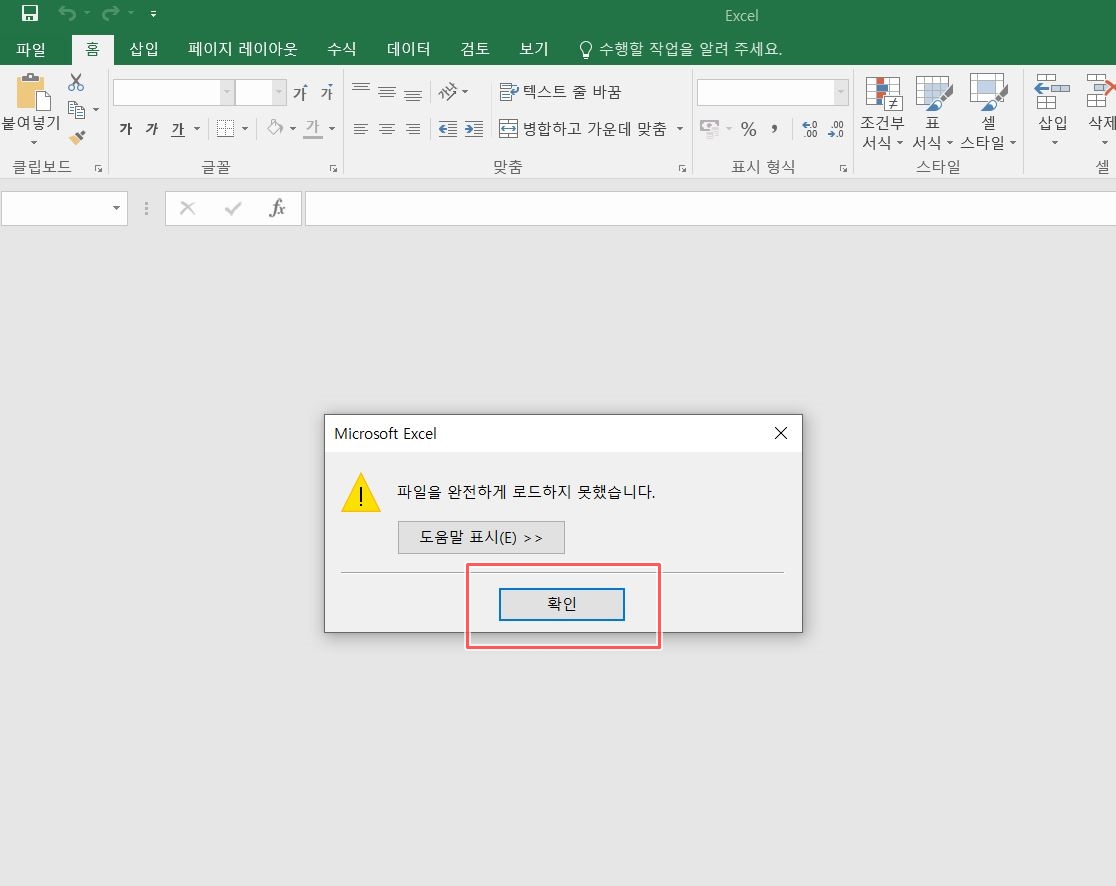Viewport: 1116px width, 886px height.
Task: Click the Name Box field
Action: click(x=64, y=209)
